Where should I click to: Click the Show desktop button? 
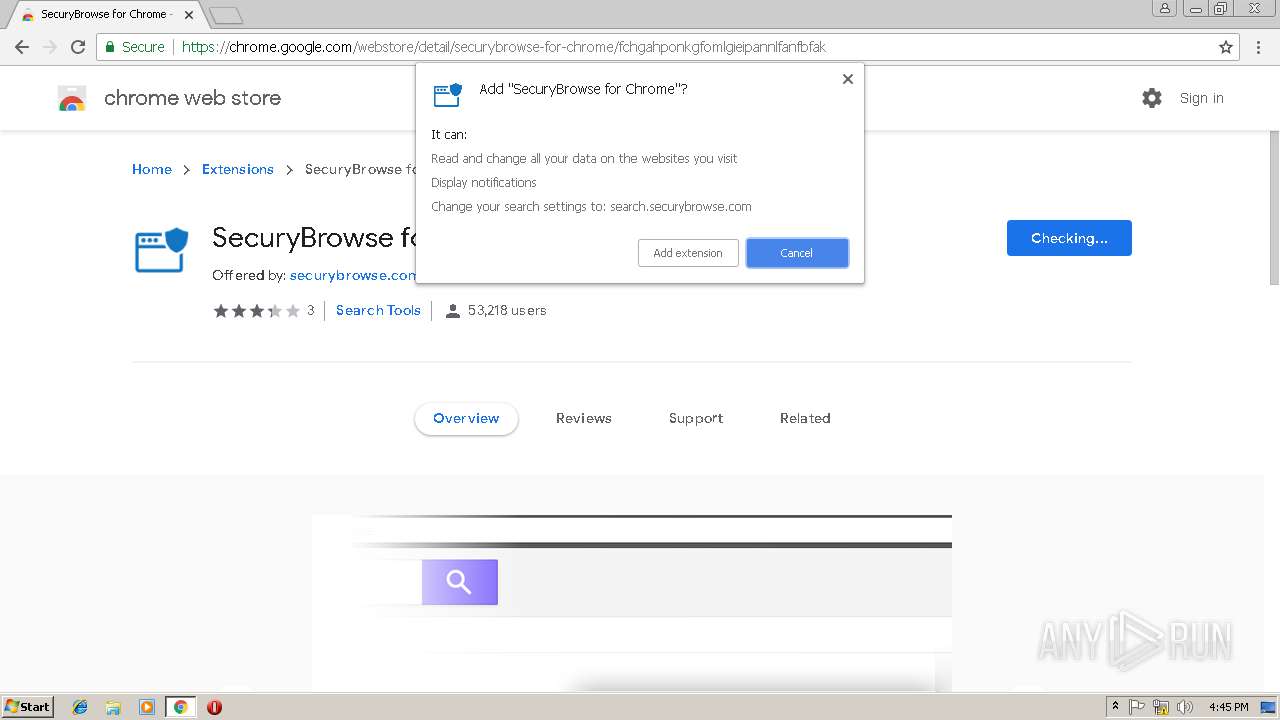(1269, 707)
